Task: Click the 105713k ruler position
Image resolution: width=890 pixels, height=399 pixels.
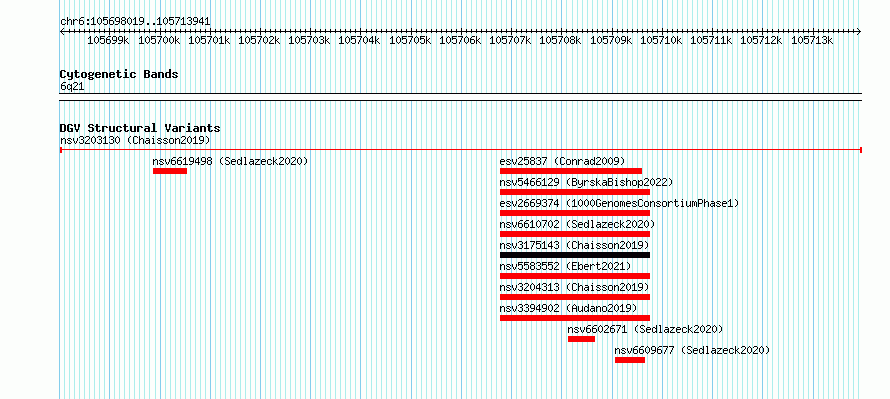Action: click(x=812, y=40)
